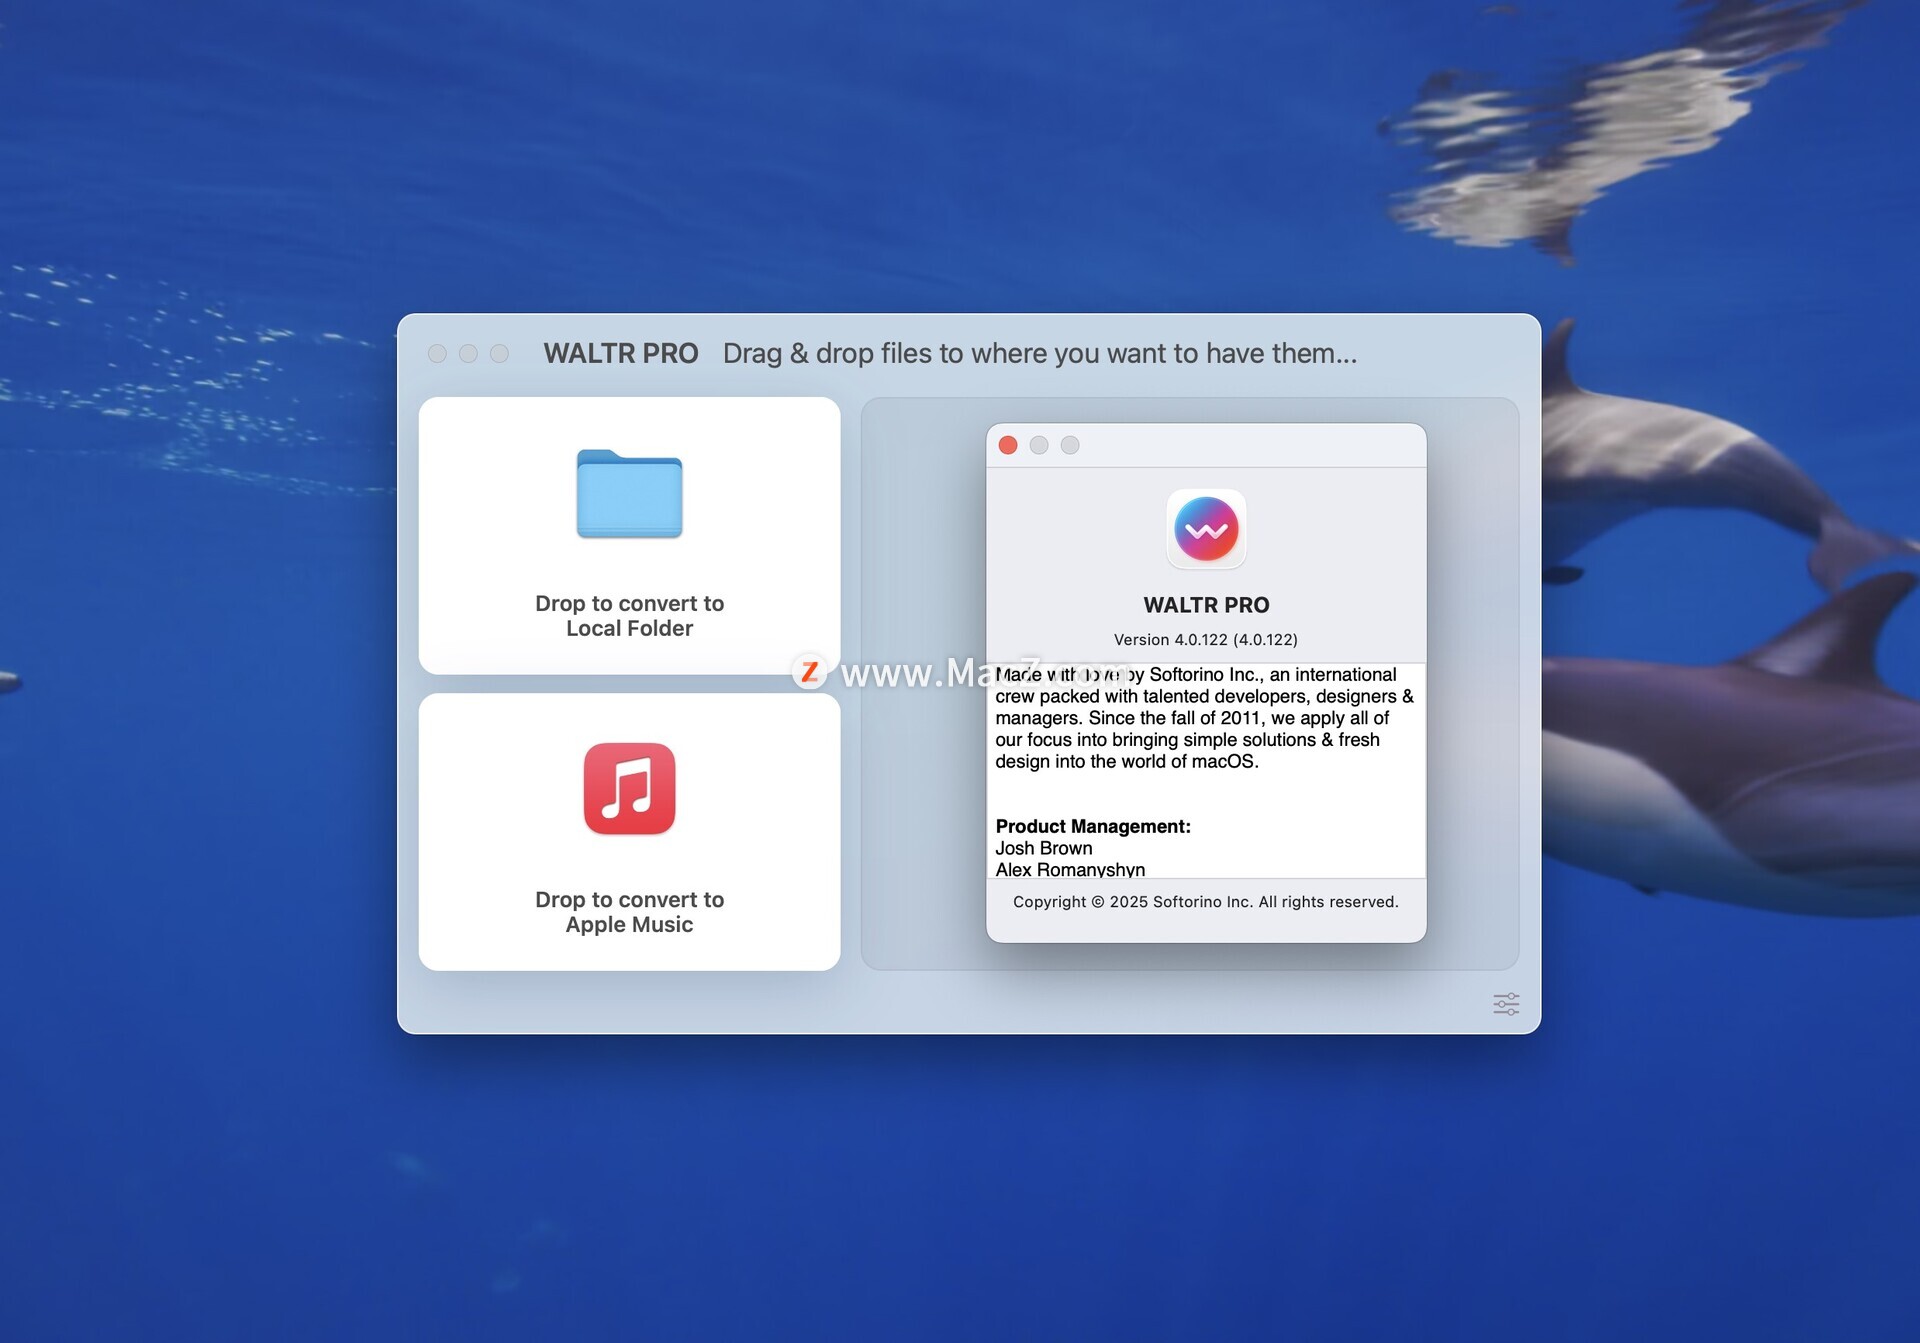Screen dimensions: 1920x1343
Task: Close the main WALTR PRO window
Action: click(437, 354)
